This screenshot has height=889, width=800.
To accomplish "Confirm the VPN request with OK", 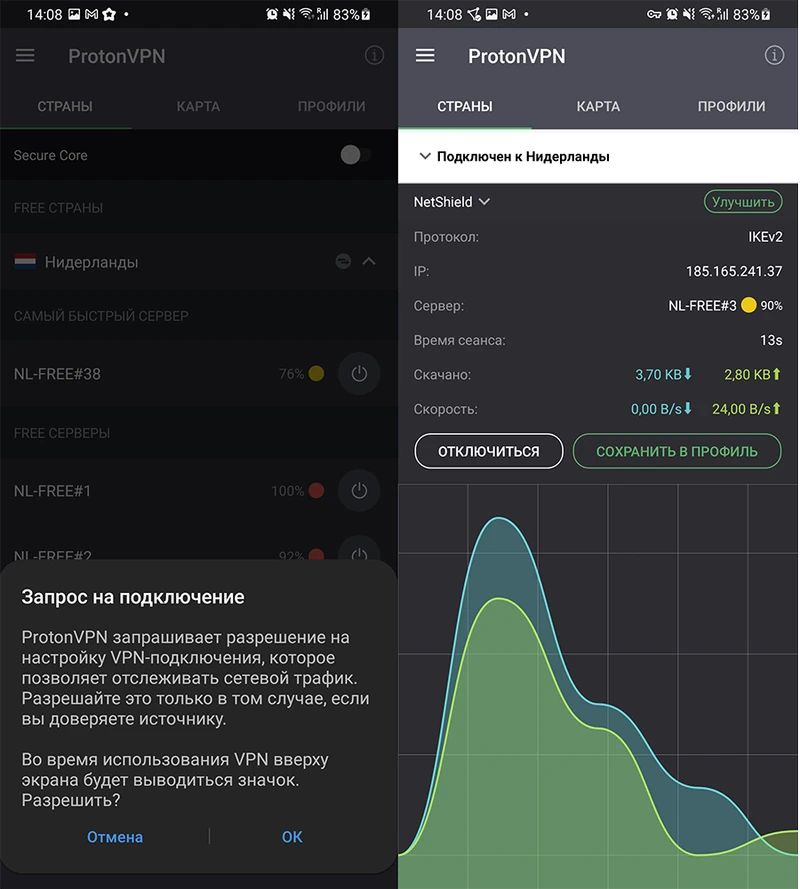I will (x=291, y=837).
